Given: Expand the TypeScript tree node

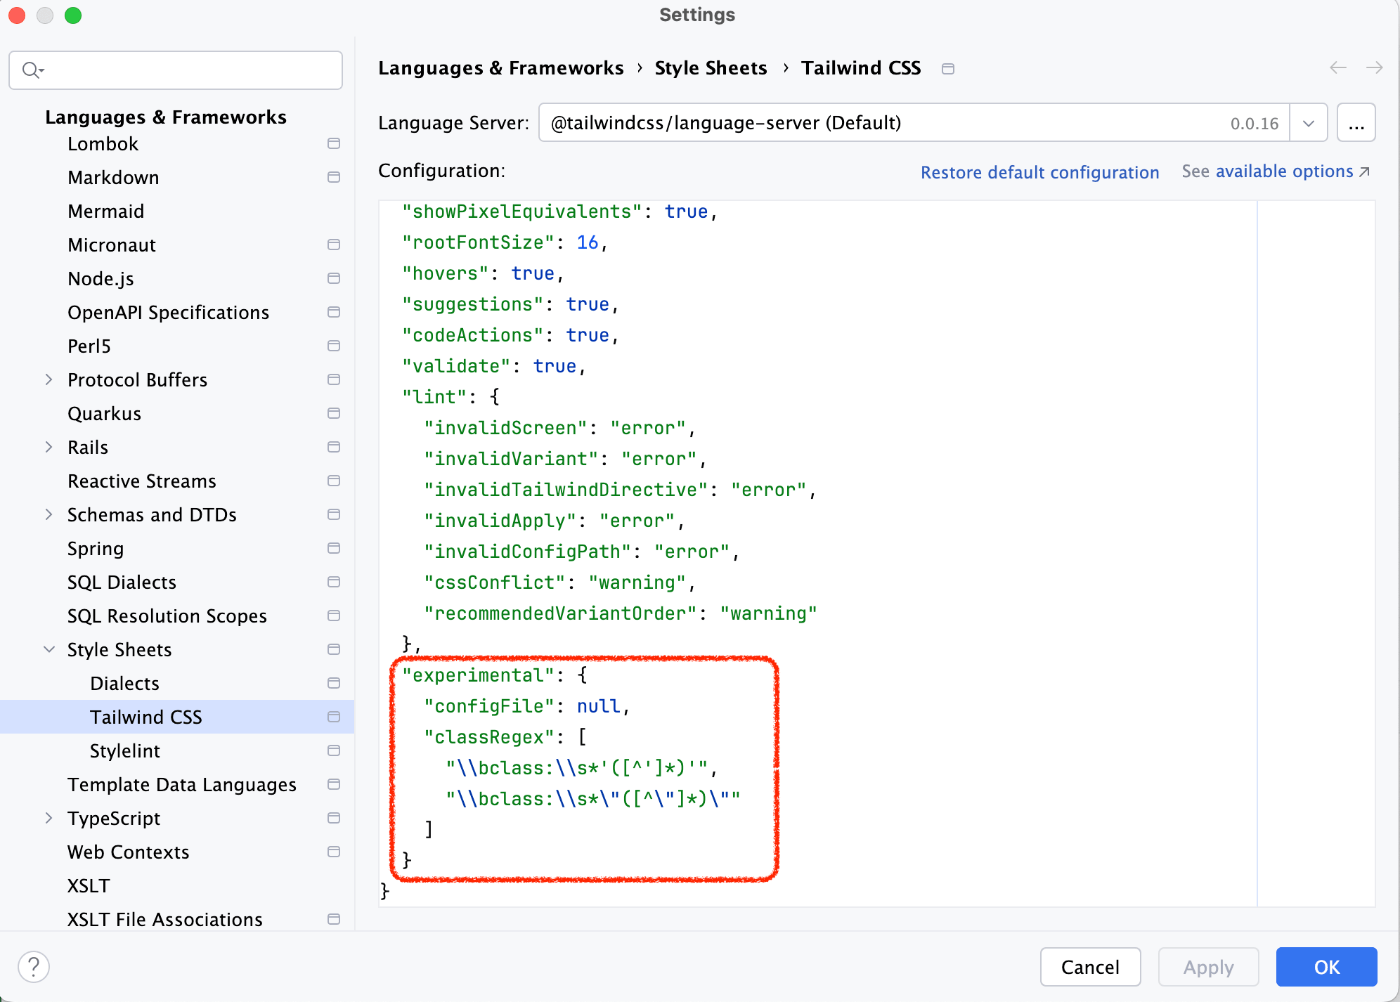Looking at the screenshot, I should (x=49, y=818).
